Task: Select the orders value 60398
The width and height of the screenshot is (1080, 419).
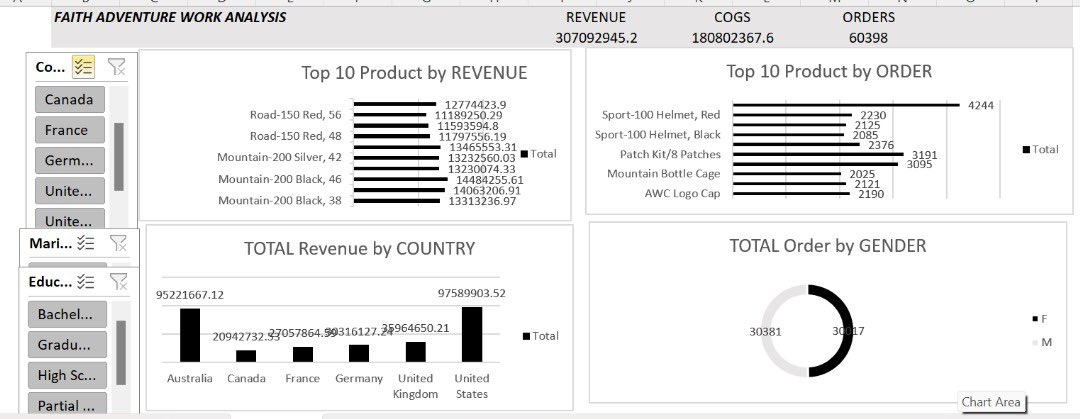Action: [869, 38]
